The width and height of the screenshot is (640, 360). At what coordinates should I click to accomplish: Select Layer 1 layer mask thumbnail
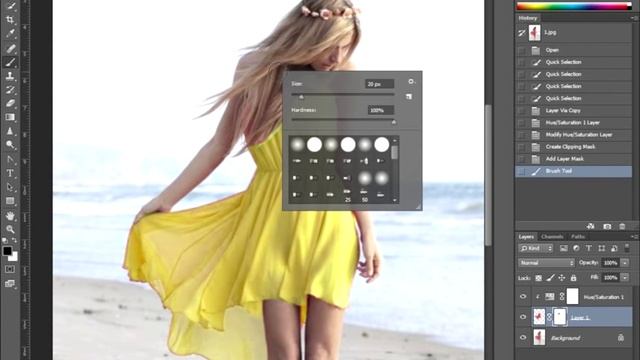point(560,317)
